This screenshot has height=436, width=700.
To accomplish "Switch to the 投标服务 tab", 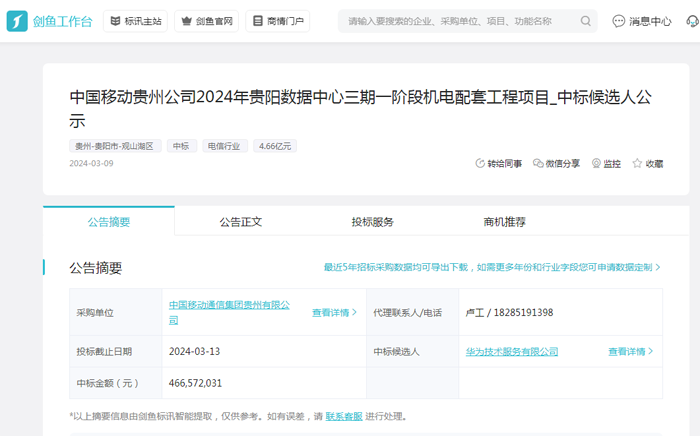I will click(x=372, y=222).
